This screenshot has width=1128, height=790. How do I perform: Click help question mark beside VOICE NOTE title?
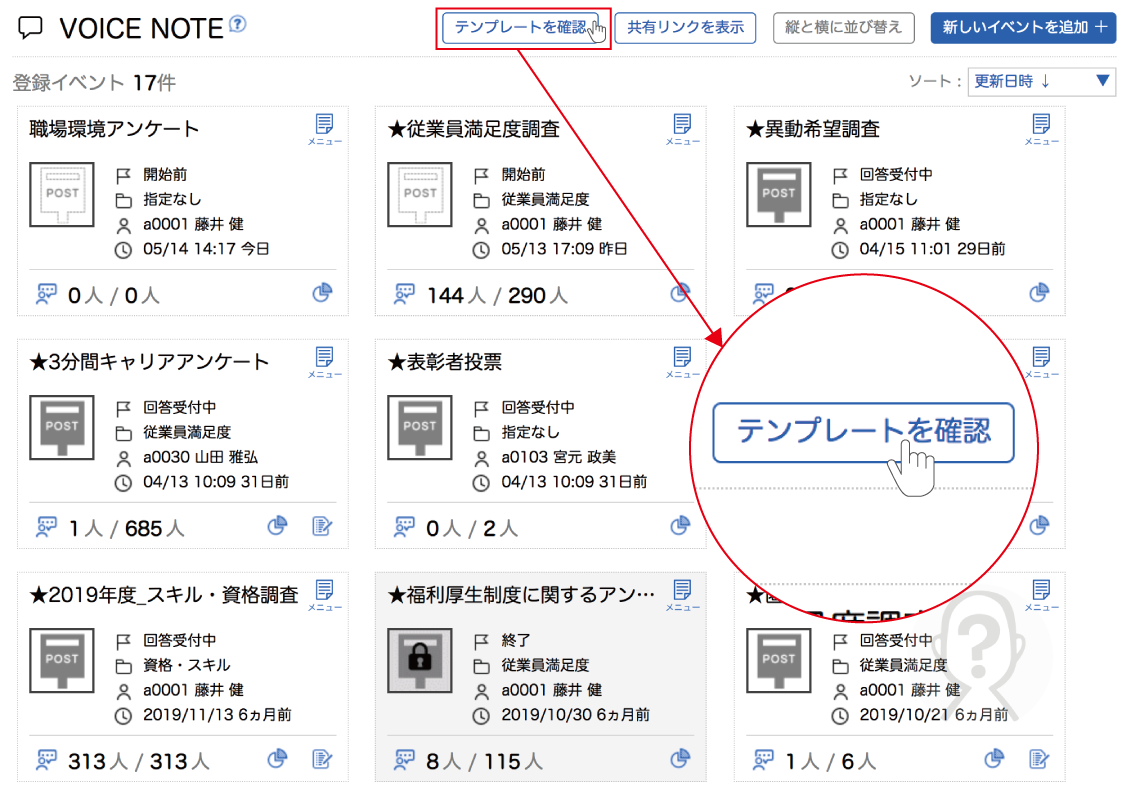coord(237,24)
